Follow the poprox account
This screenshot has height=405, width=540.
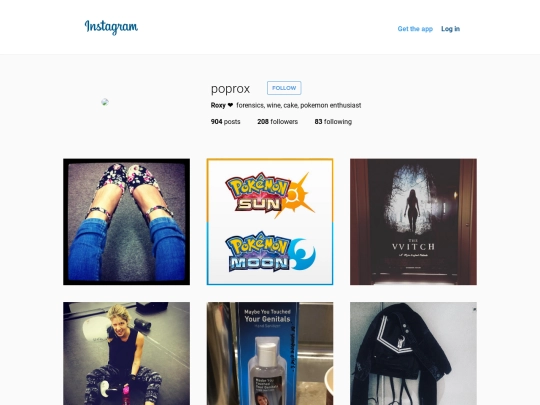coord(284,88)
